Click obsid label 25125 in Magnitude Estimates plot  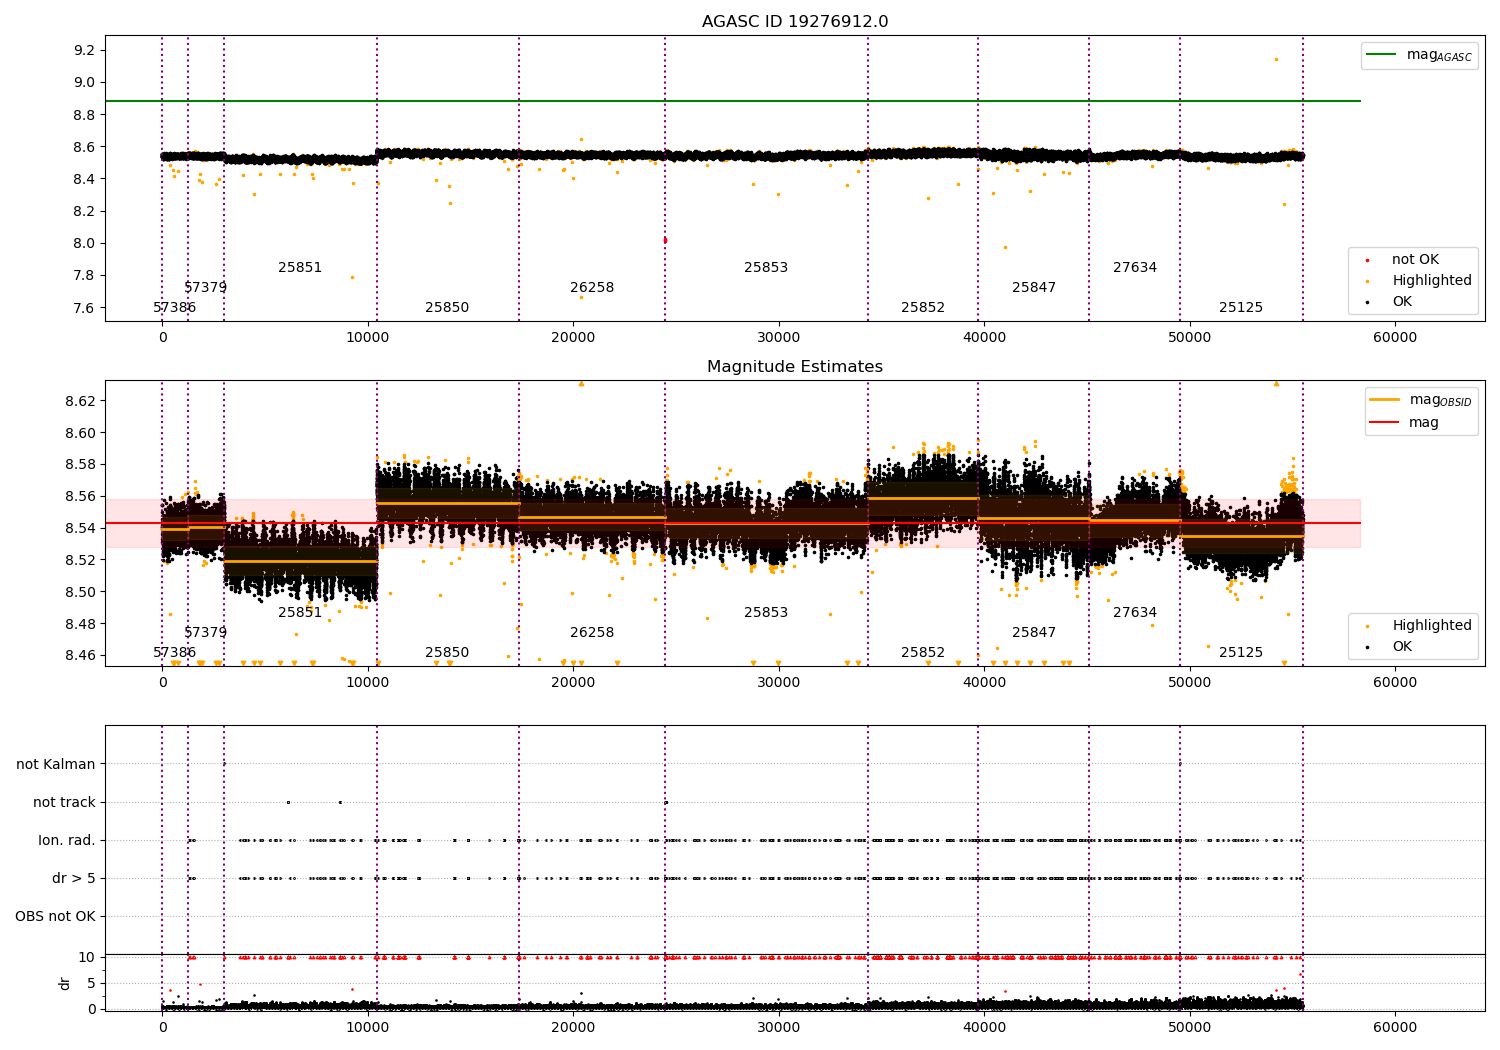point(1241,653)
